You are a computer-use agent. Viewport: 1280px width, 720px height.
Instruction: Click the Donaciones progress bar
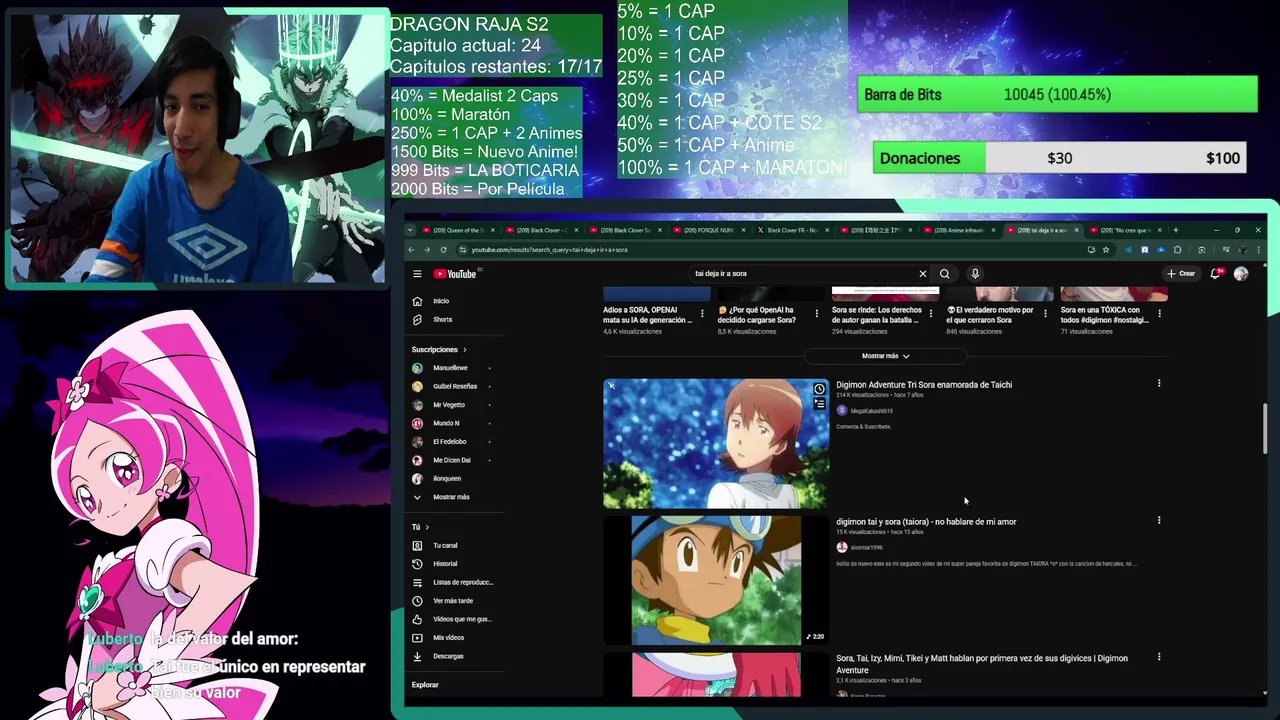(1060, 158)
